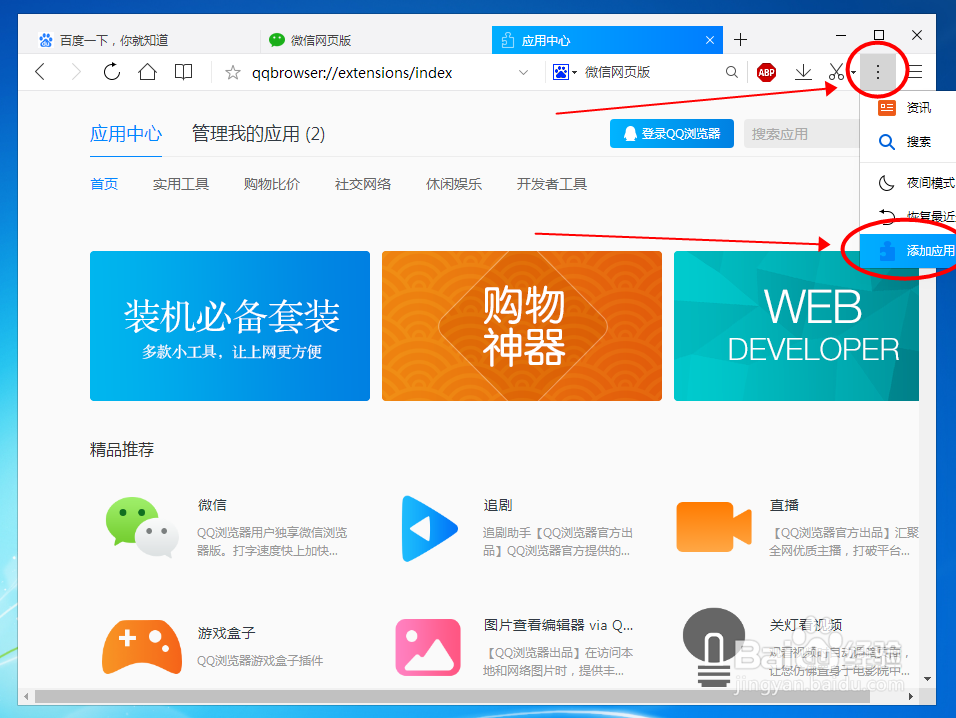Image resolution: width=956 pixels, height=718 pixels.
Task: Bookmark the page with star icon
Action: (x=232, y=73)
